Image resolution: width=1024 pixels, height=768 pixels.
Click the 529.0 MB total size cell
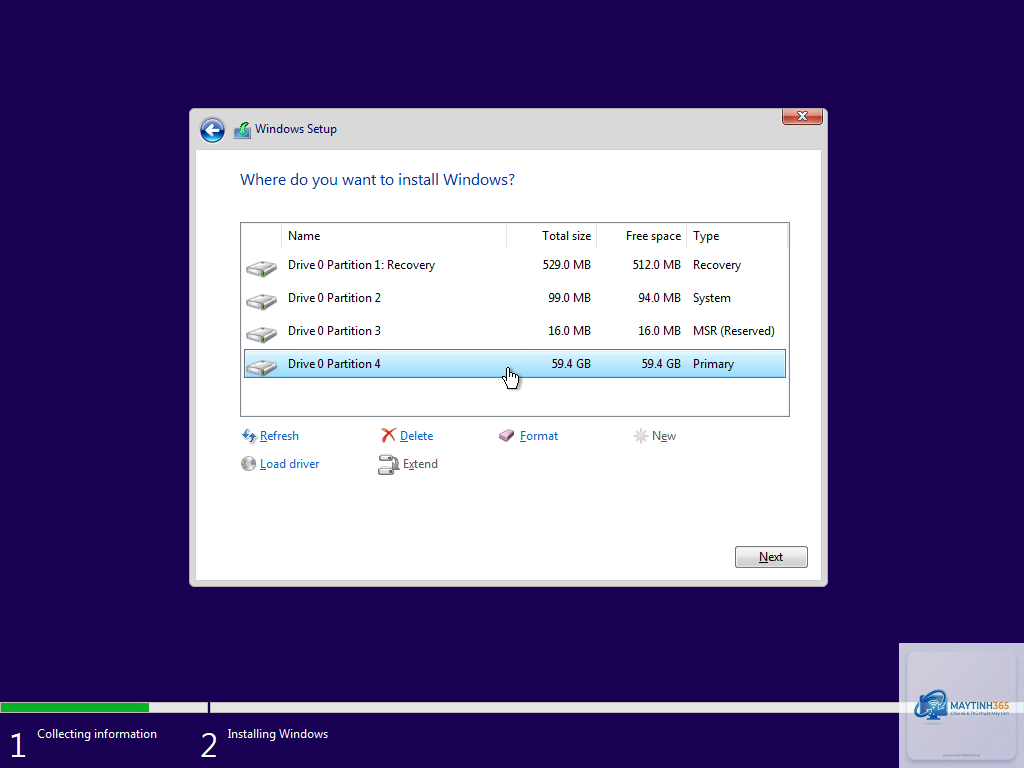pyautogui.click(x=566, y=265)
